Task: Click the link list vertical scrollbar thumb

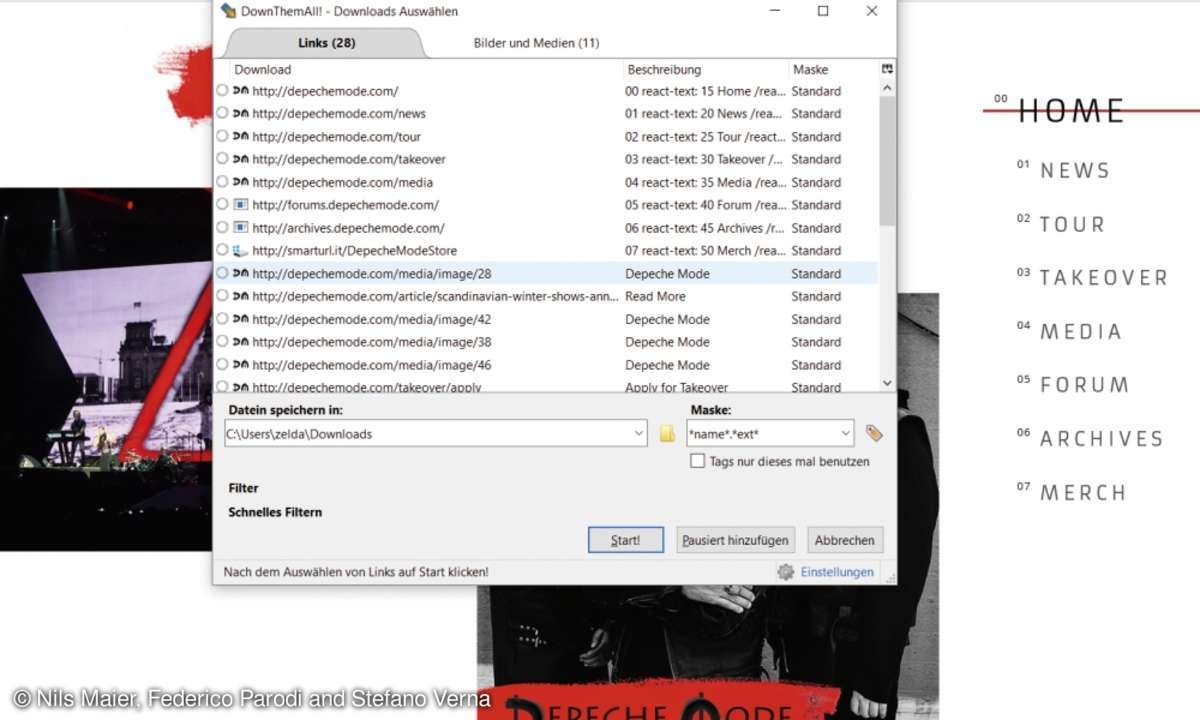Action: tap(887, 160)
